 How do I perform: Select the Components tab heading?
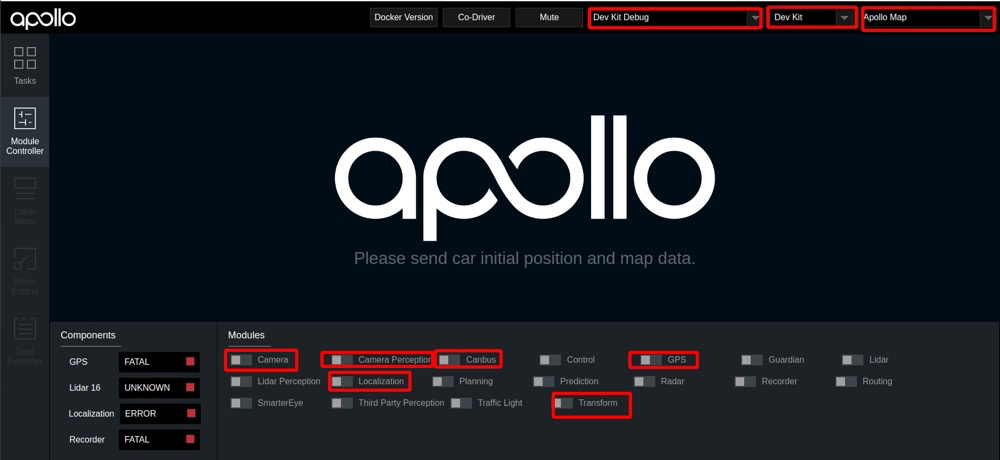[x=88, y=335]
